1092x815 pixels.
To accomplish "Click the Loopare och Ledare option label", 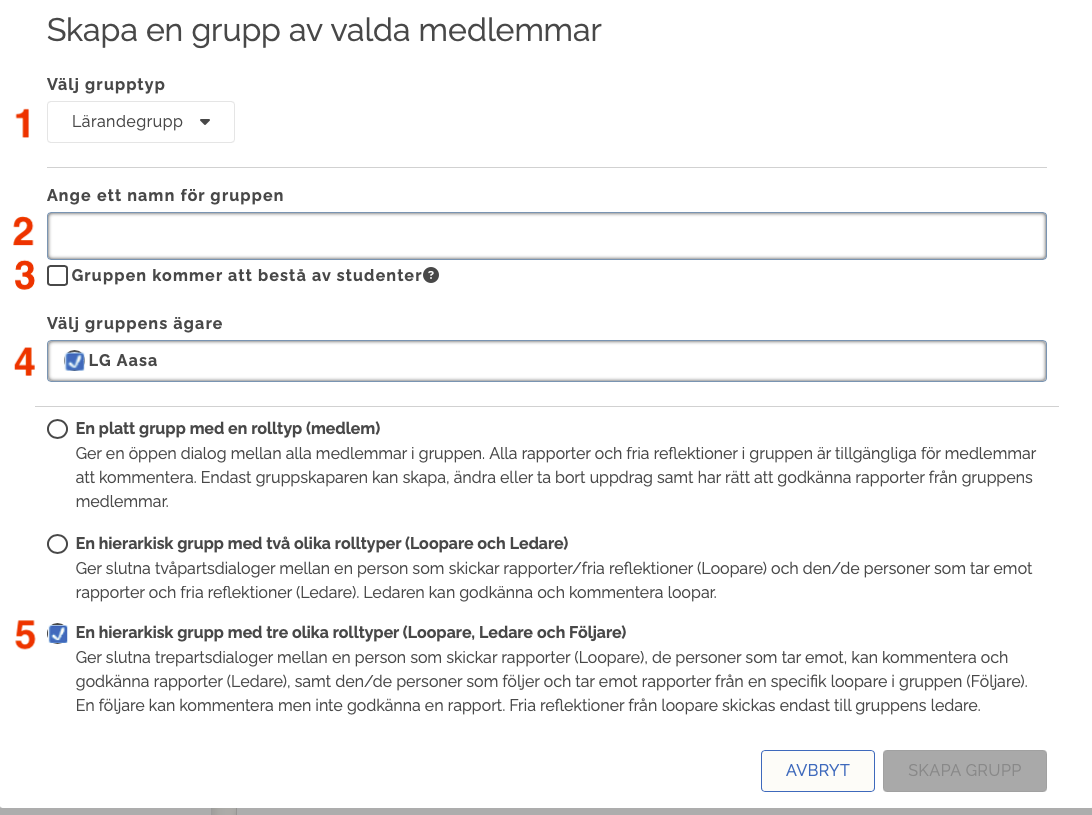I will coord(322,543).
